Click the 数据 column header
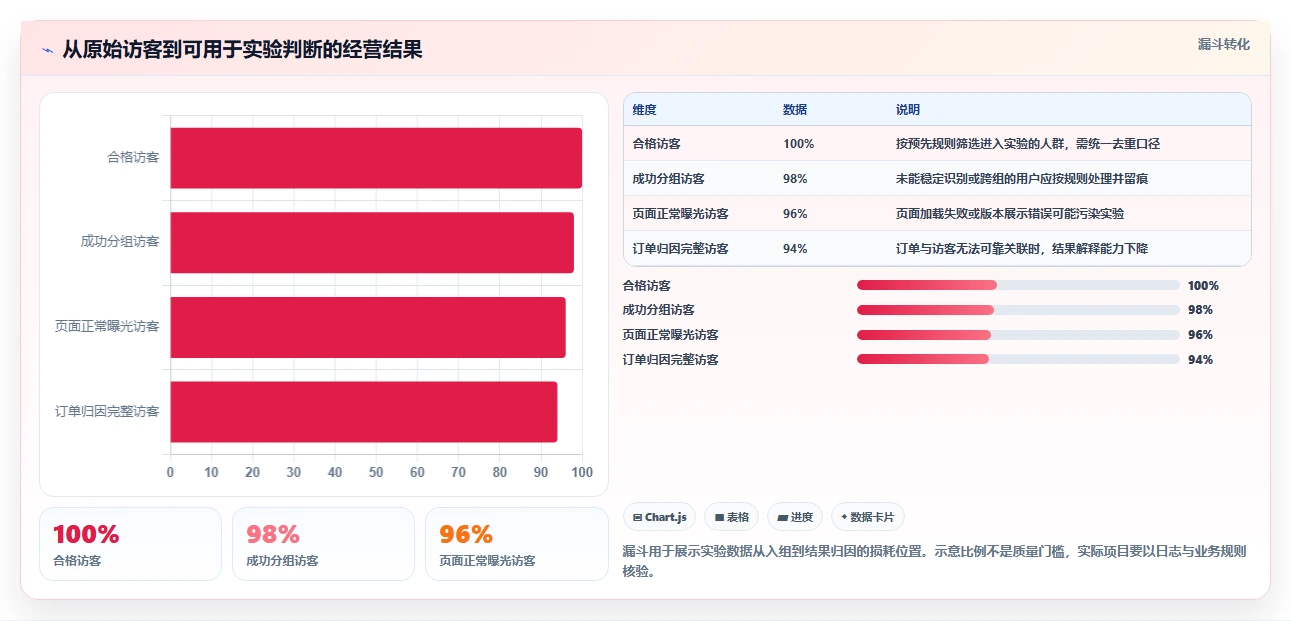Image resolution: width=1291 pixels, height=621 pixels. pyautogui.click(x=795, y=110)
